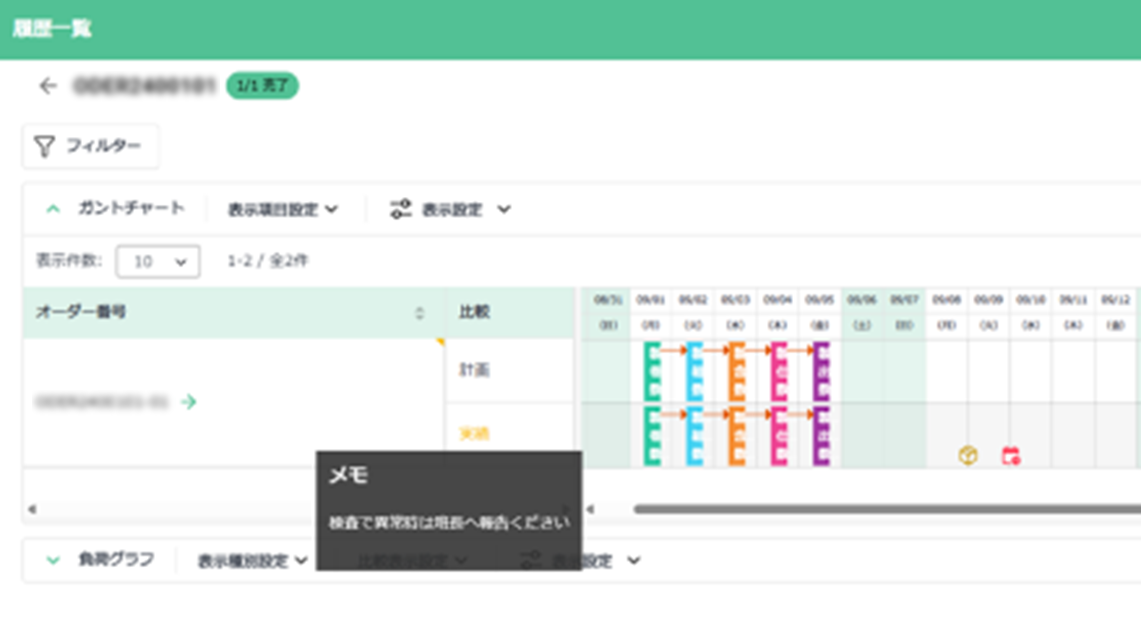Open the 表示種別設定 dropdown
This screenshot has height=631, width=1141.
click(252, 561)
